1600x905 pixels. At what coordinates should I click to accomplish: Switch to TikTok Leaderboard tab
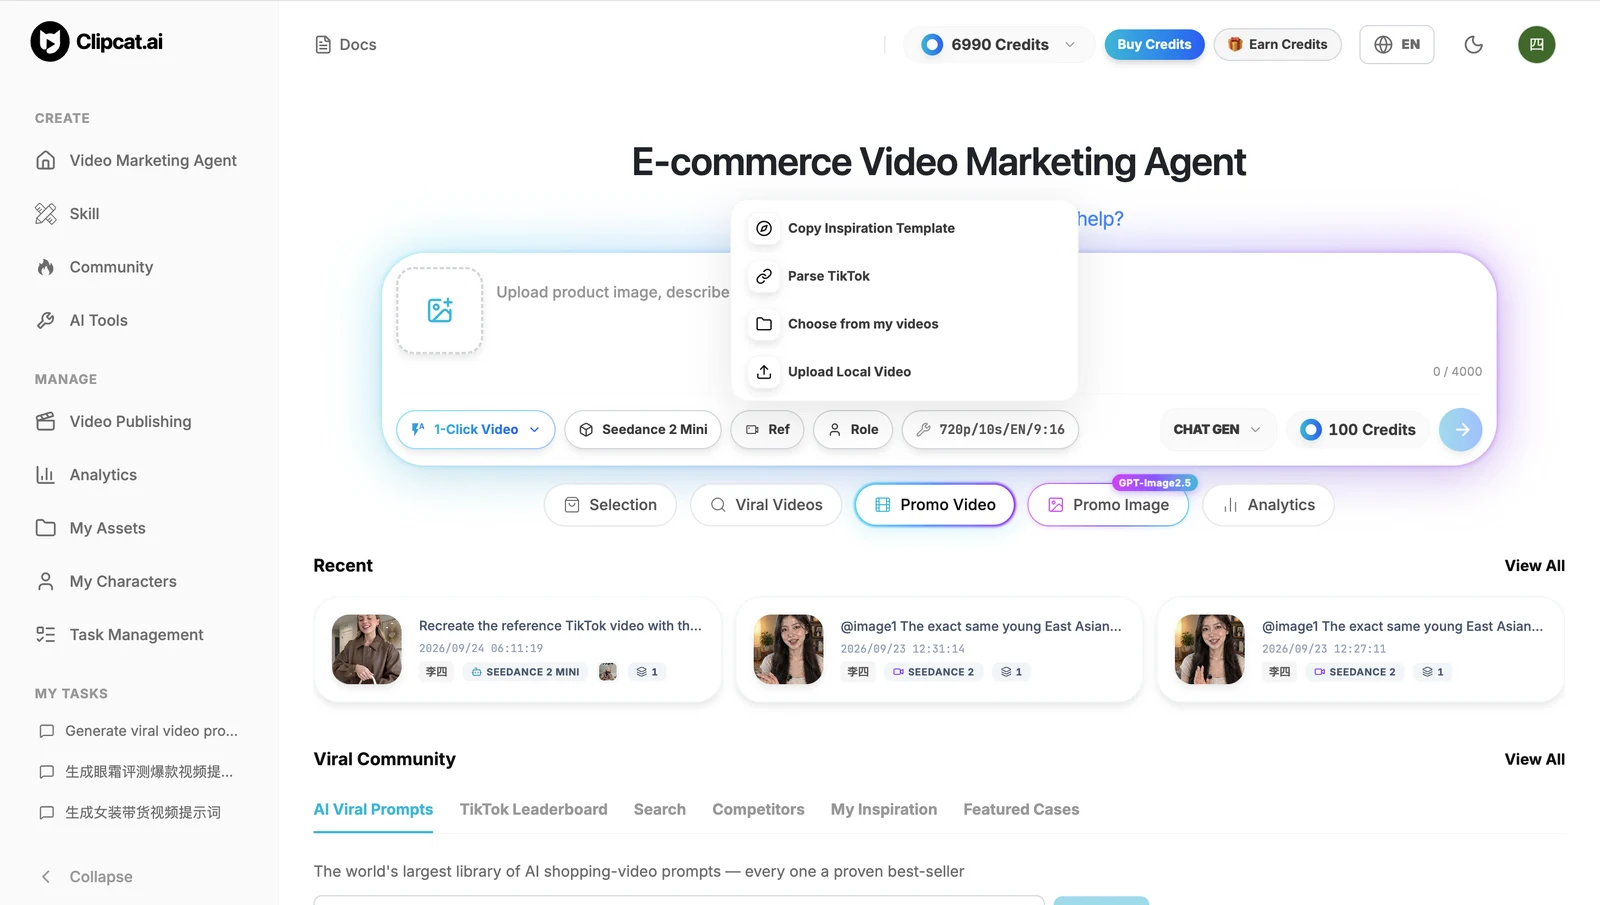pos(533,810)
